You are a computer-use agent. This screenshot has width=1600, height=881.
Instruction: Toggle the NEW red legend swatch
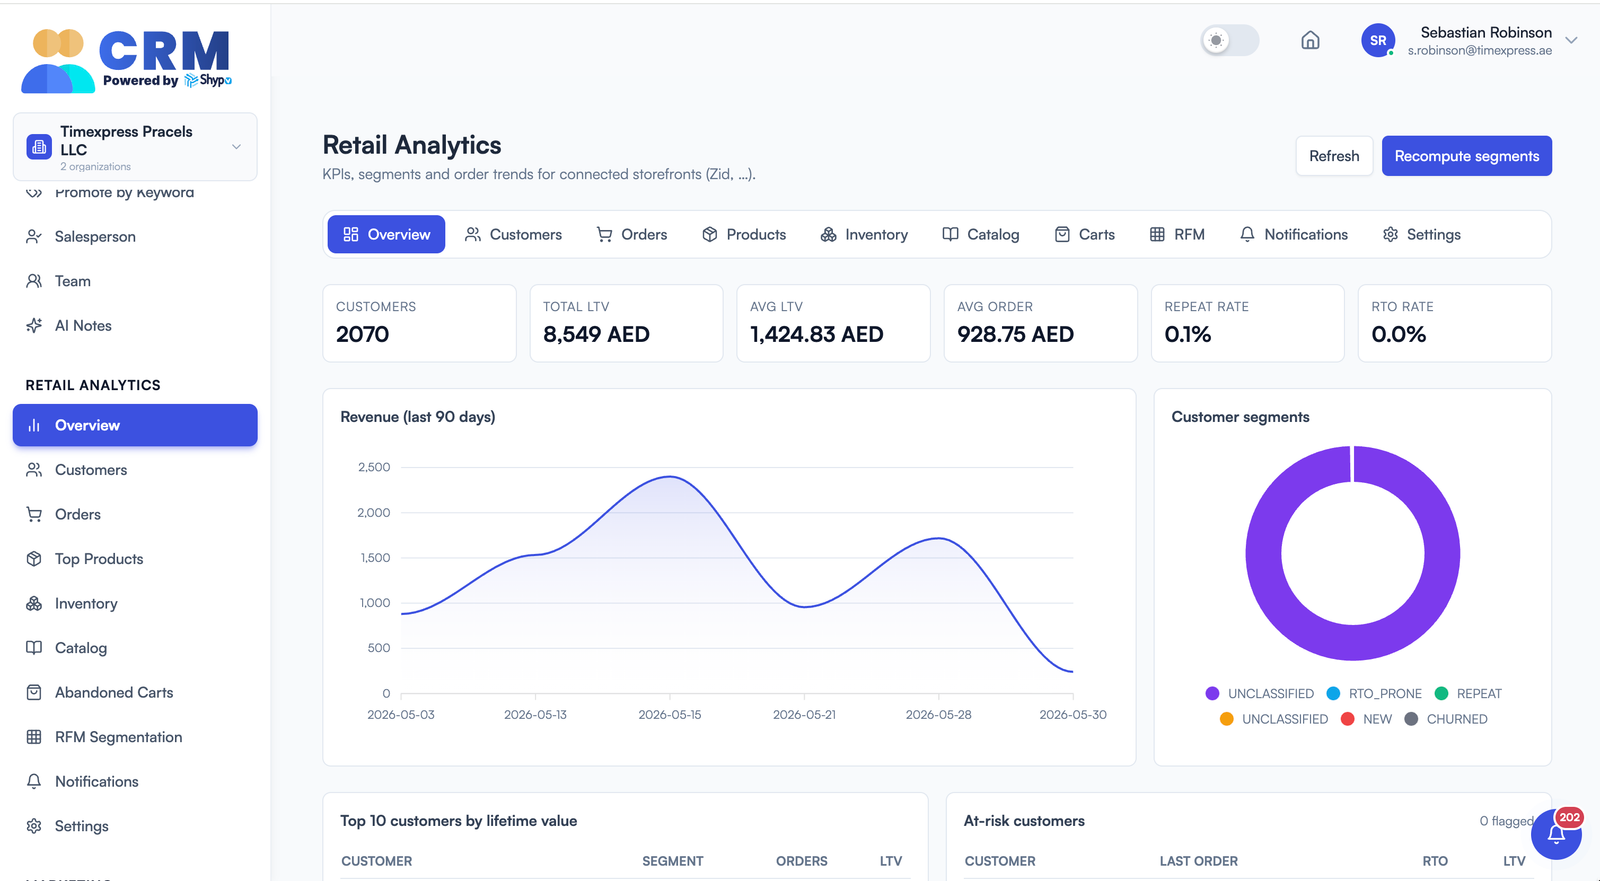pyautogui.click(x=1347, y=719)
